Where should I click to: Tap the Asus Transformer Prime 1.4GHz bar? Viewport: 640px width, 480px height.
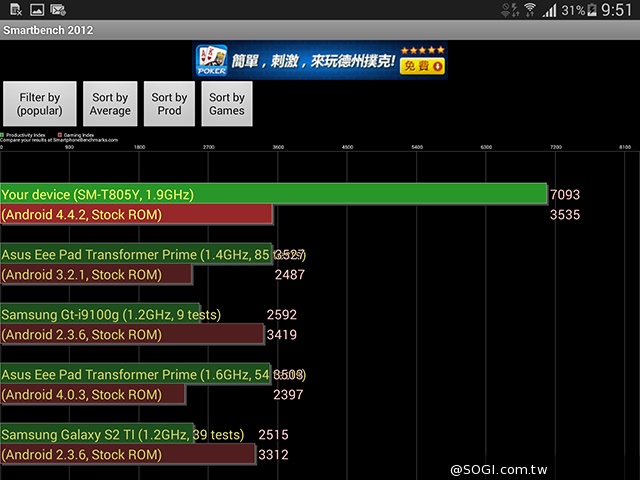[137, 254]
